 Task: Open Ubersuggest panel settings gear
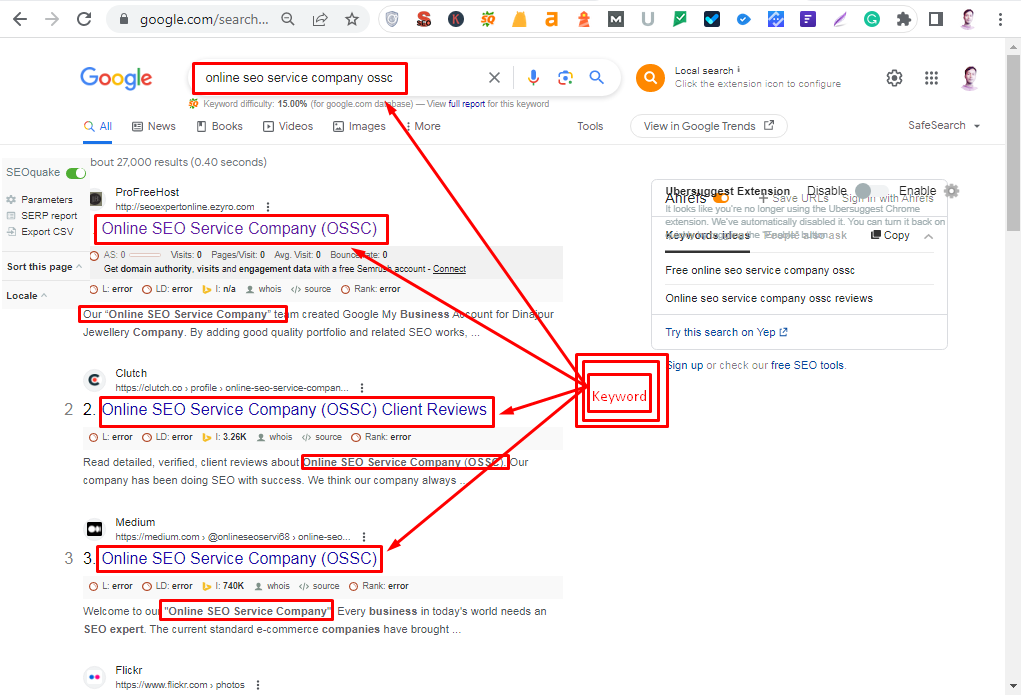pos(951,191)
